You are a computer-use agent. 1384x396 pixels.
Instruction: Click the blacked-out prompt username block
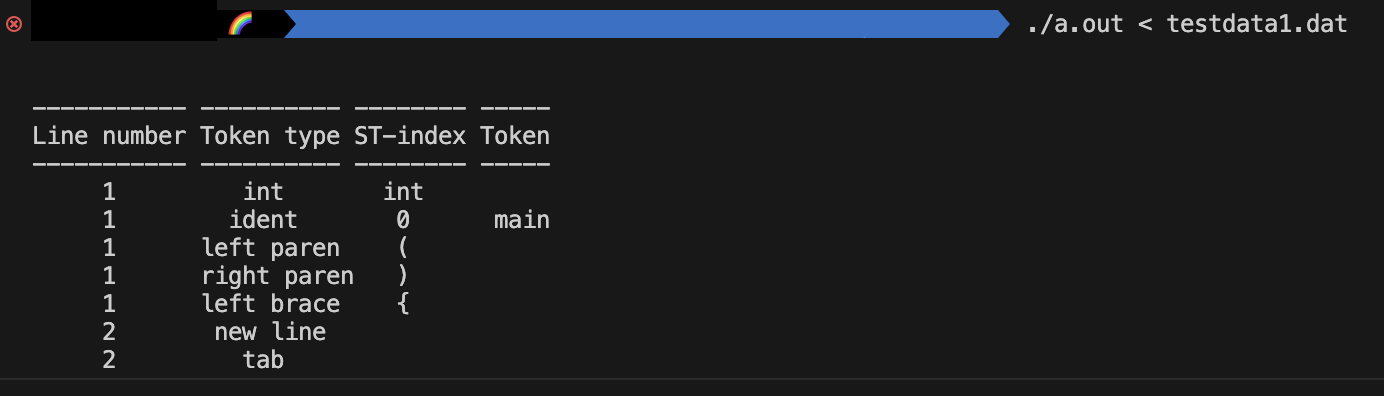coord(124,24)
